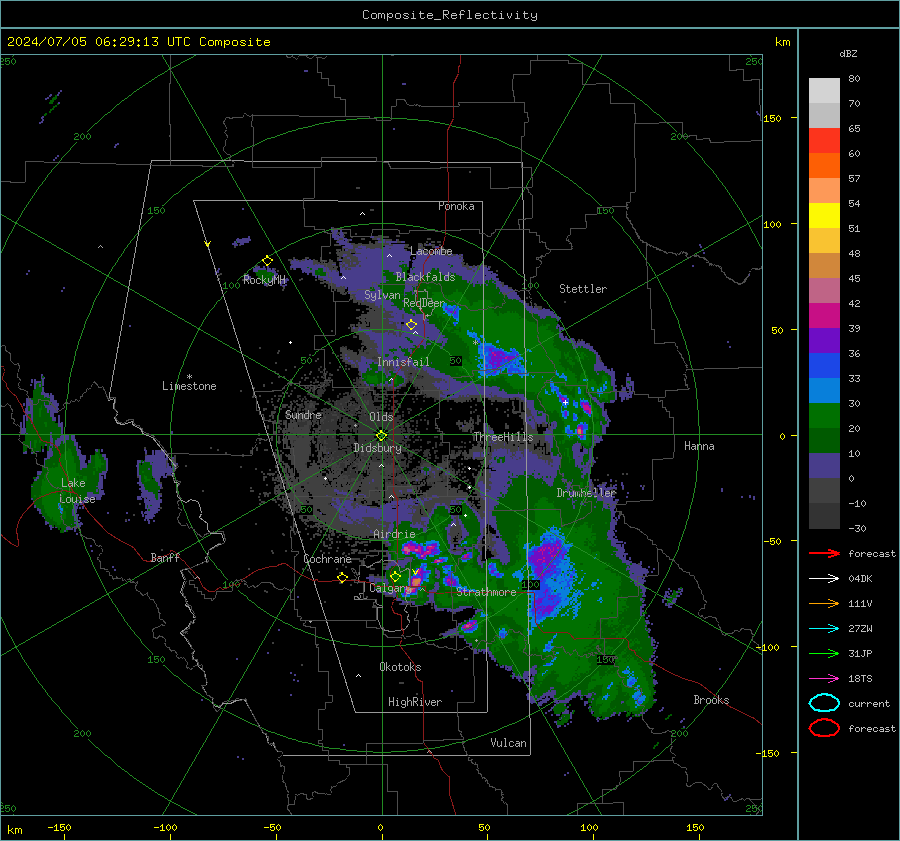The image size is (900, 841).
Task: Click the yellow diamond marker below Cochrane
Action: click(342, 577)
